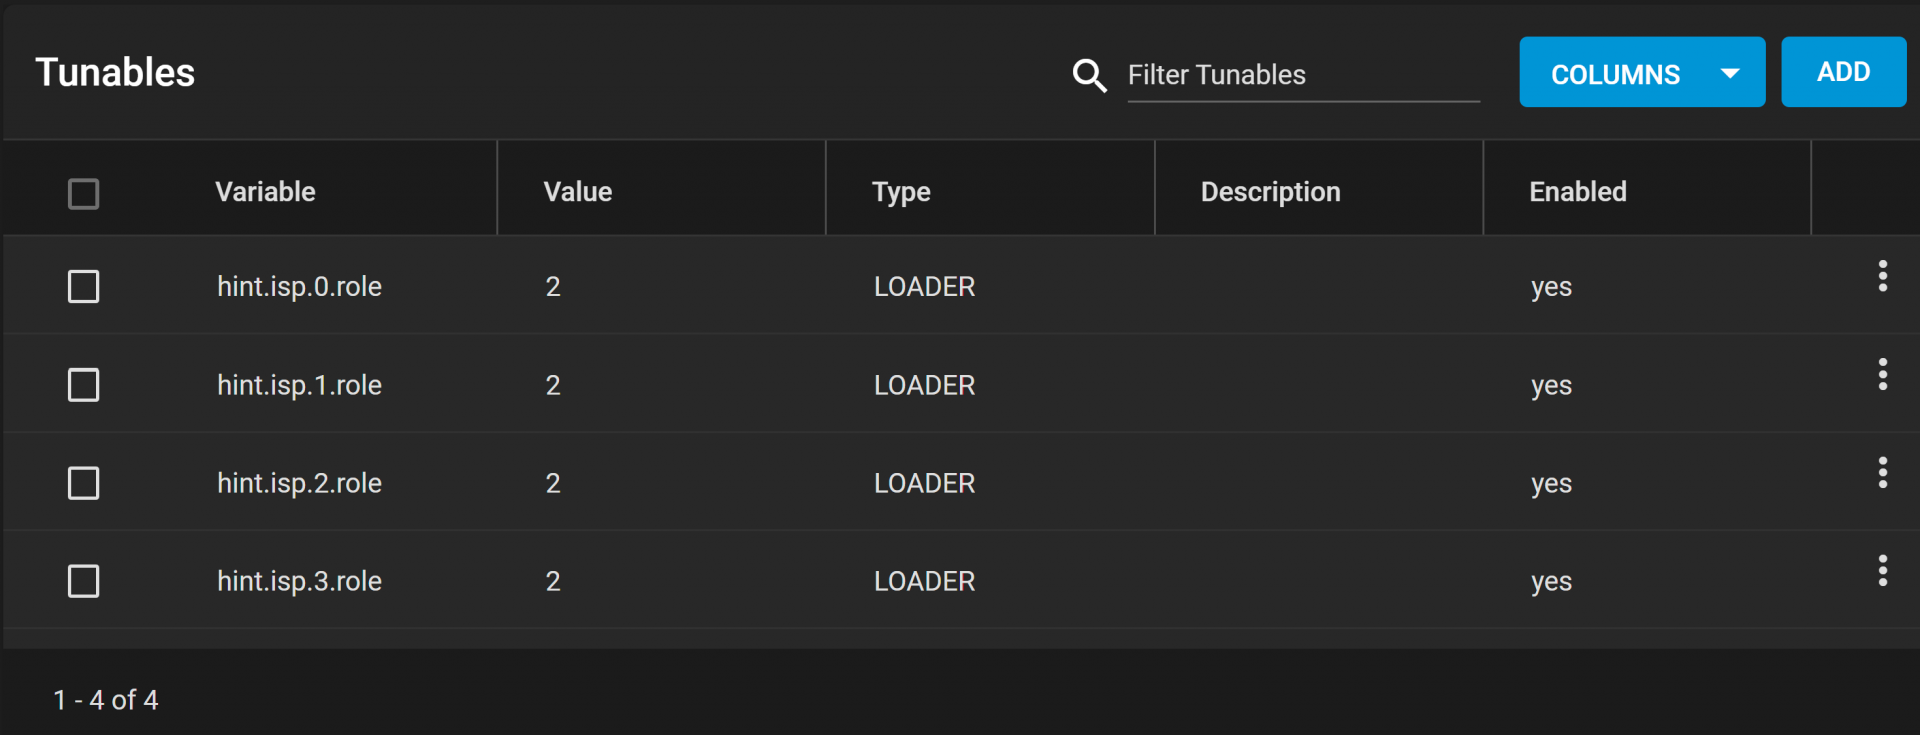This screenshot has height=735, width=1920.
Task: Sort by the Description column header
Action: [x=1270, y=192]
